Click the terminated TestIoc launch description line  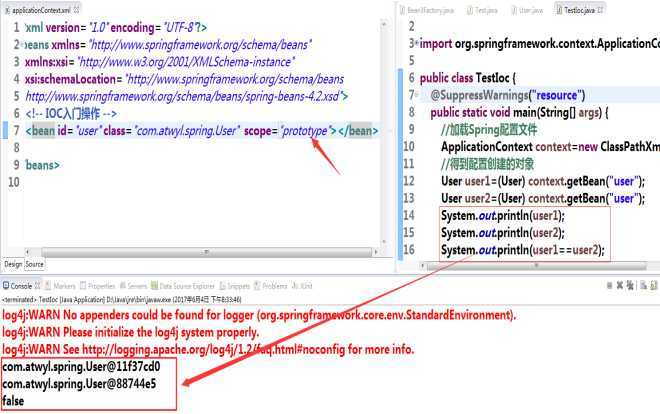[x=122, y=300]
